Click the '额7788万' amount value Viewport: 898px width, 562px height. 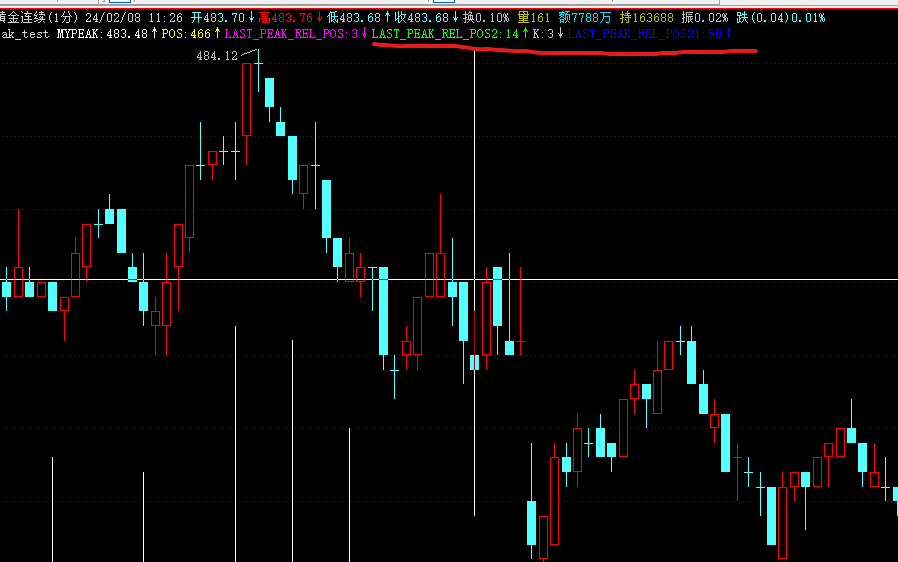click(585, 18)
